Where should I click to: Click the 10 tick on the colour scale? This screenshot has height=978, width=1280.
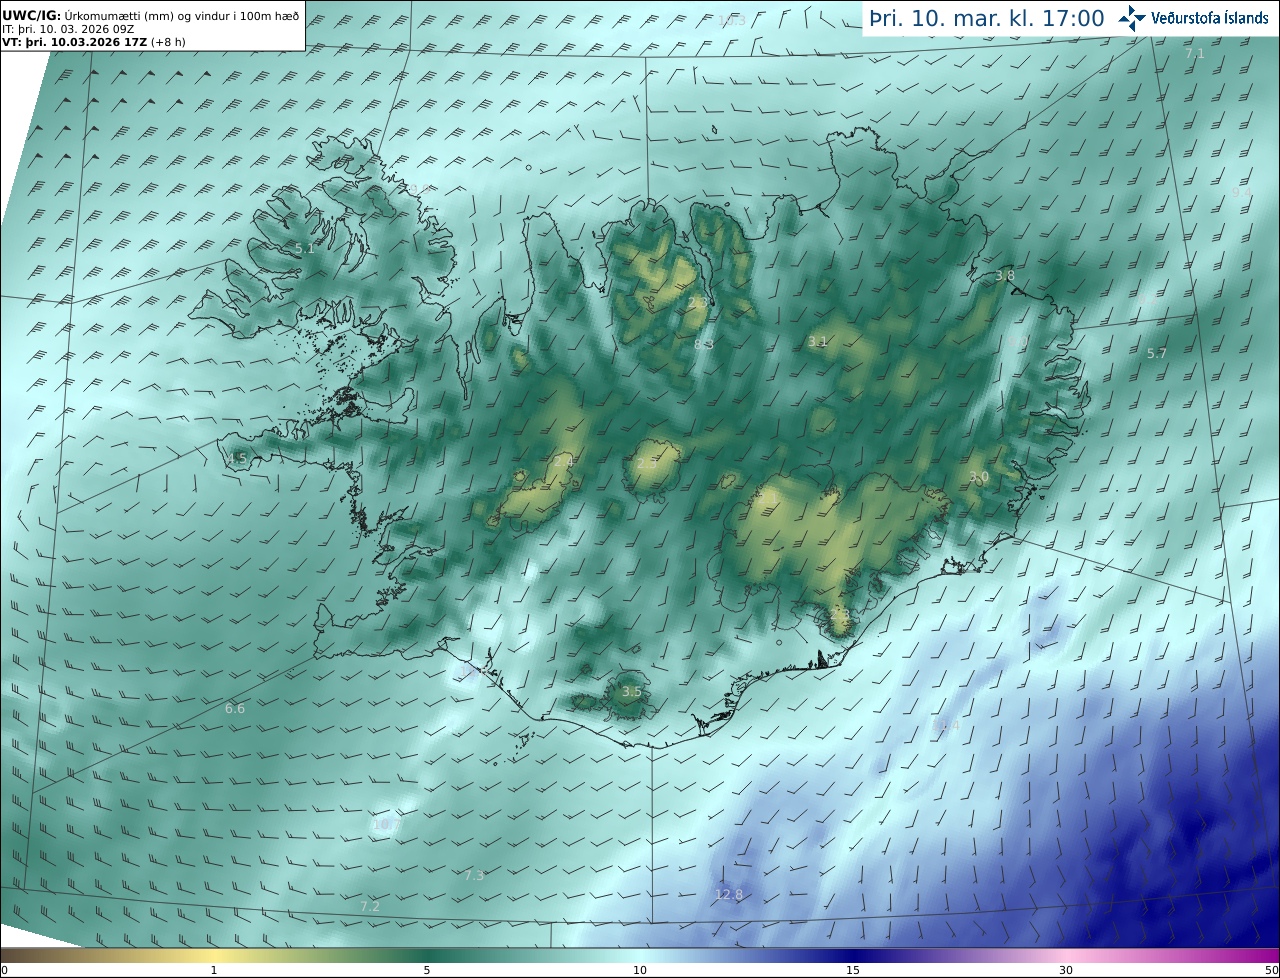pos(640,970)
